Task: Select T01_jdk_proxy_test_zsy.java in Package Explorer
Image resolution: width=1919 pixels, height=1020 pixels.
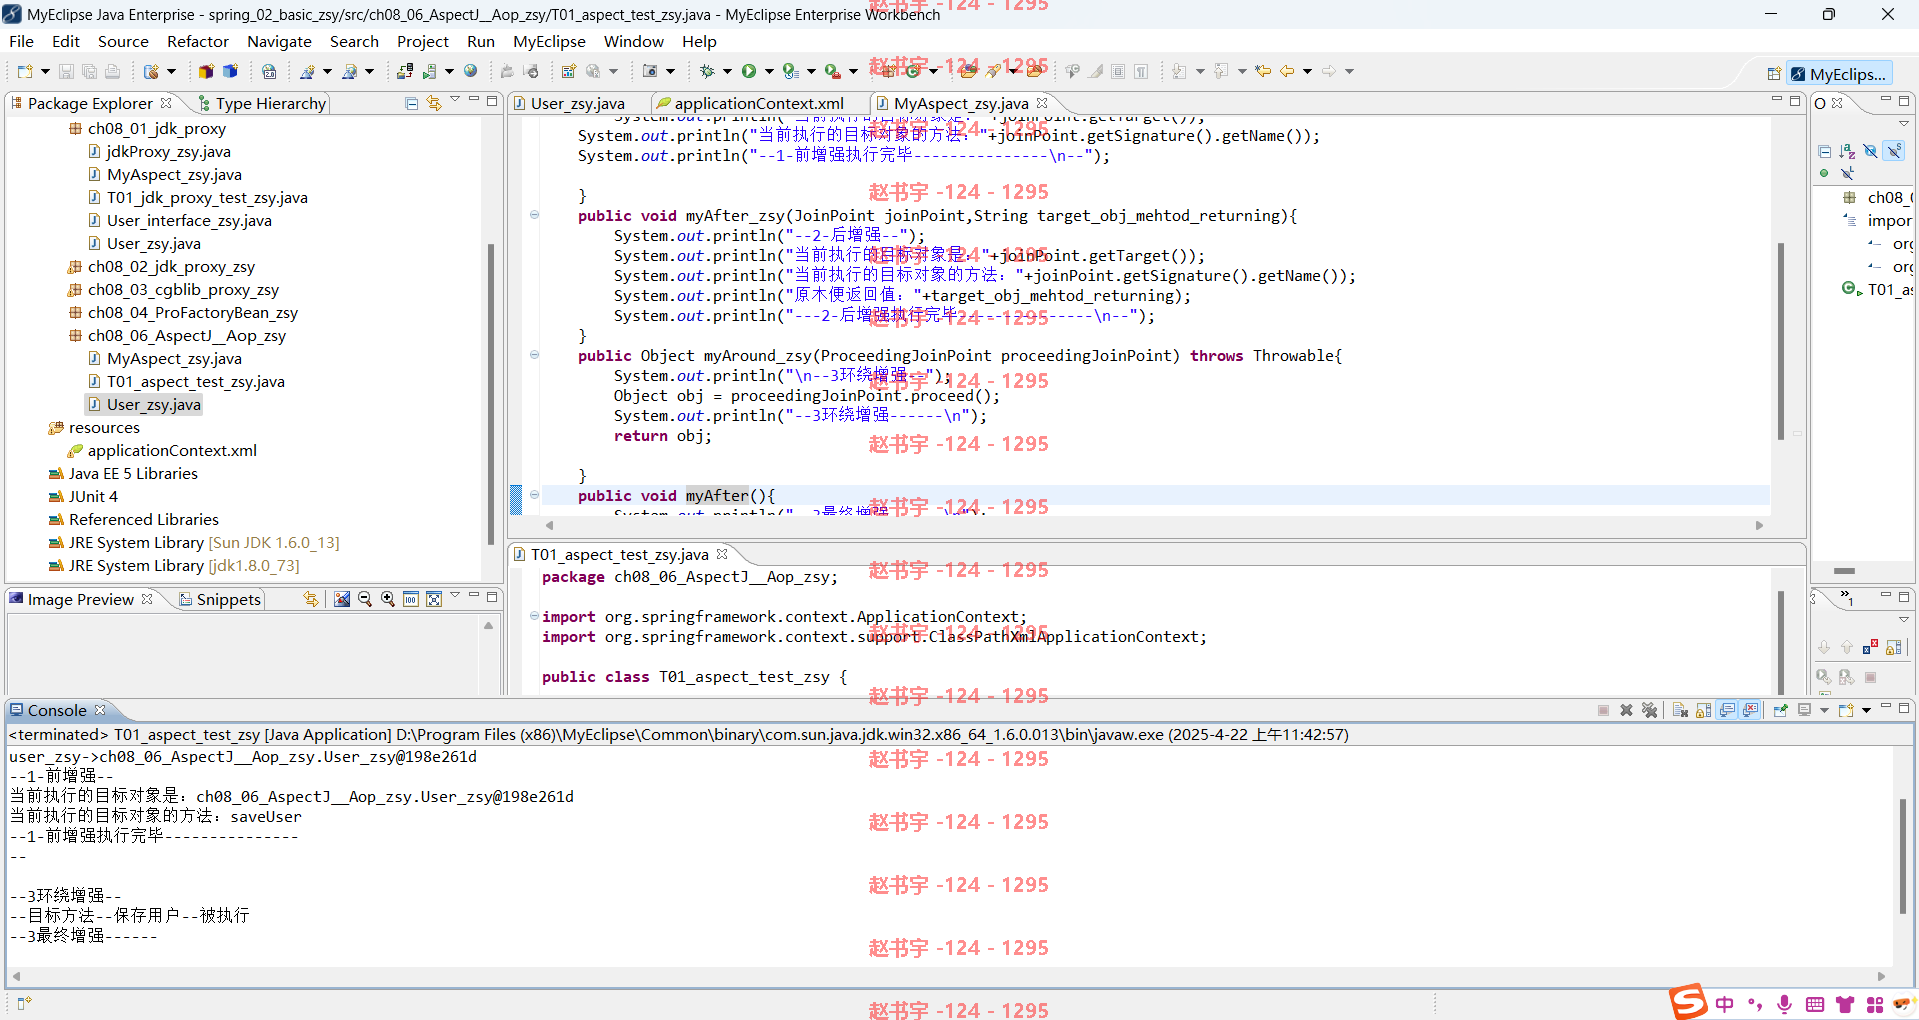Action: [x=207, y=197]
